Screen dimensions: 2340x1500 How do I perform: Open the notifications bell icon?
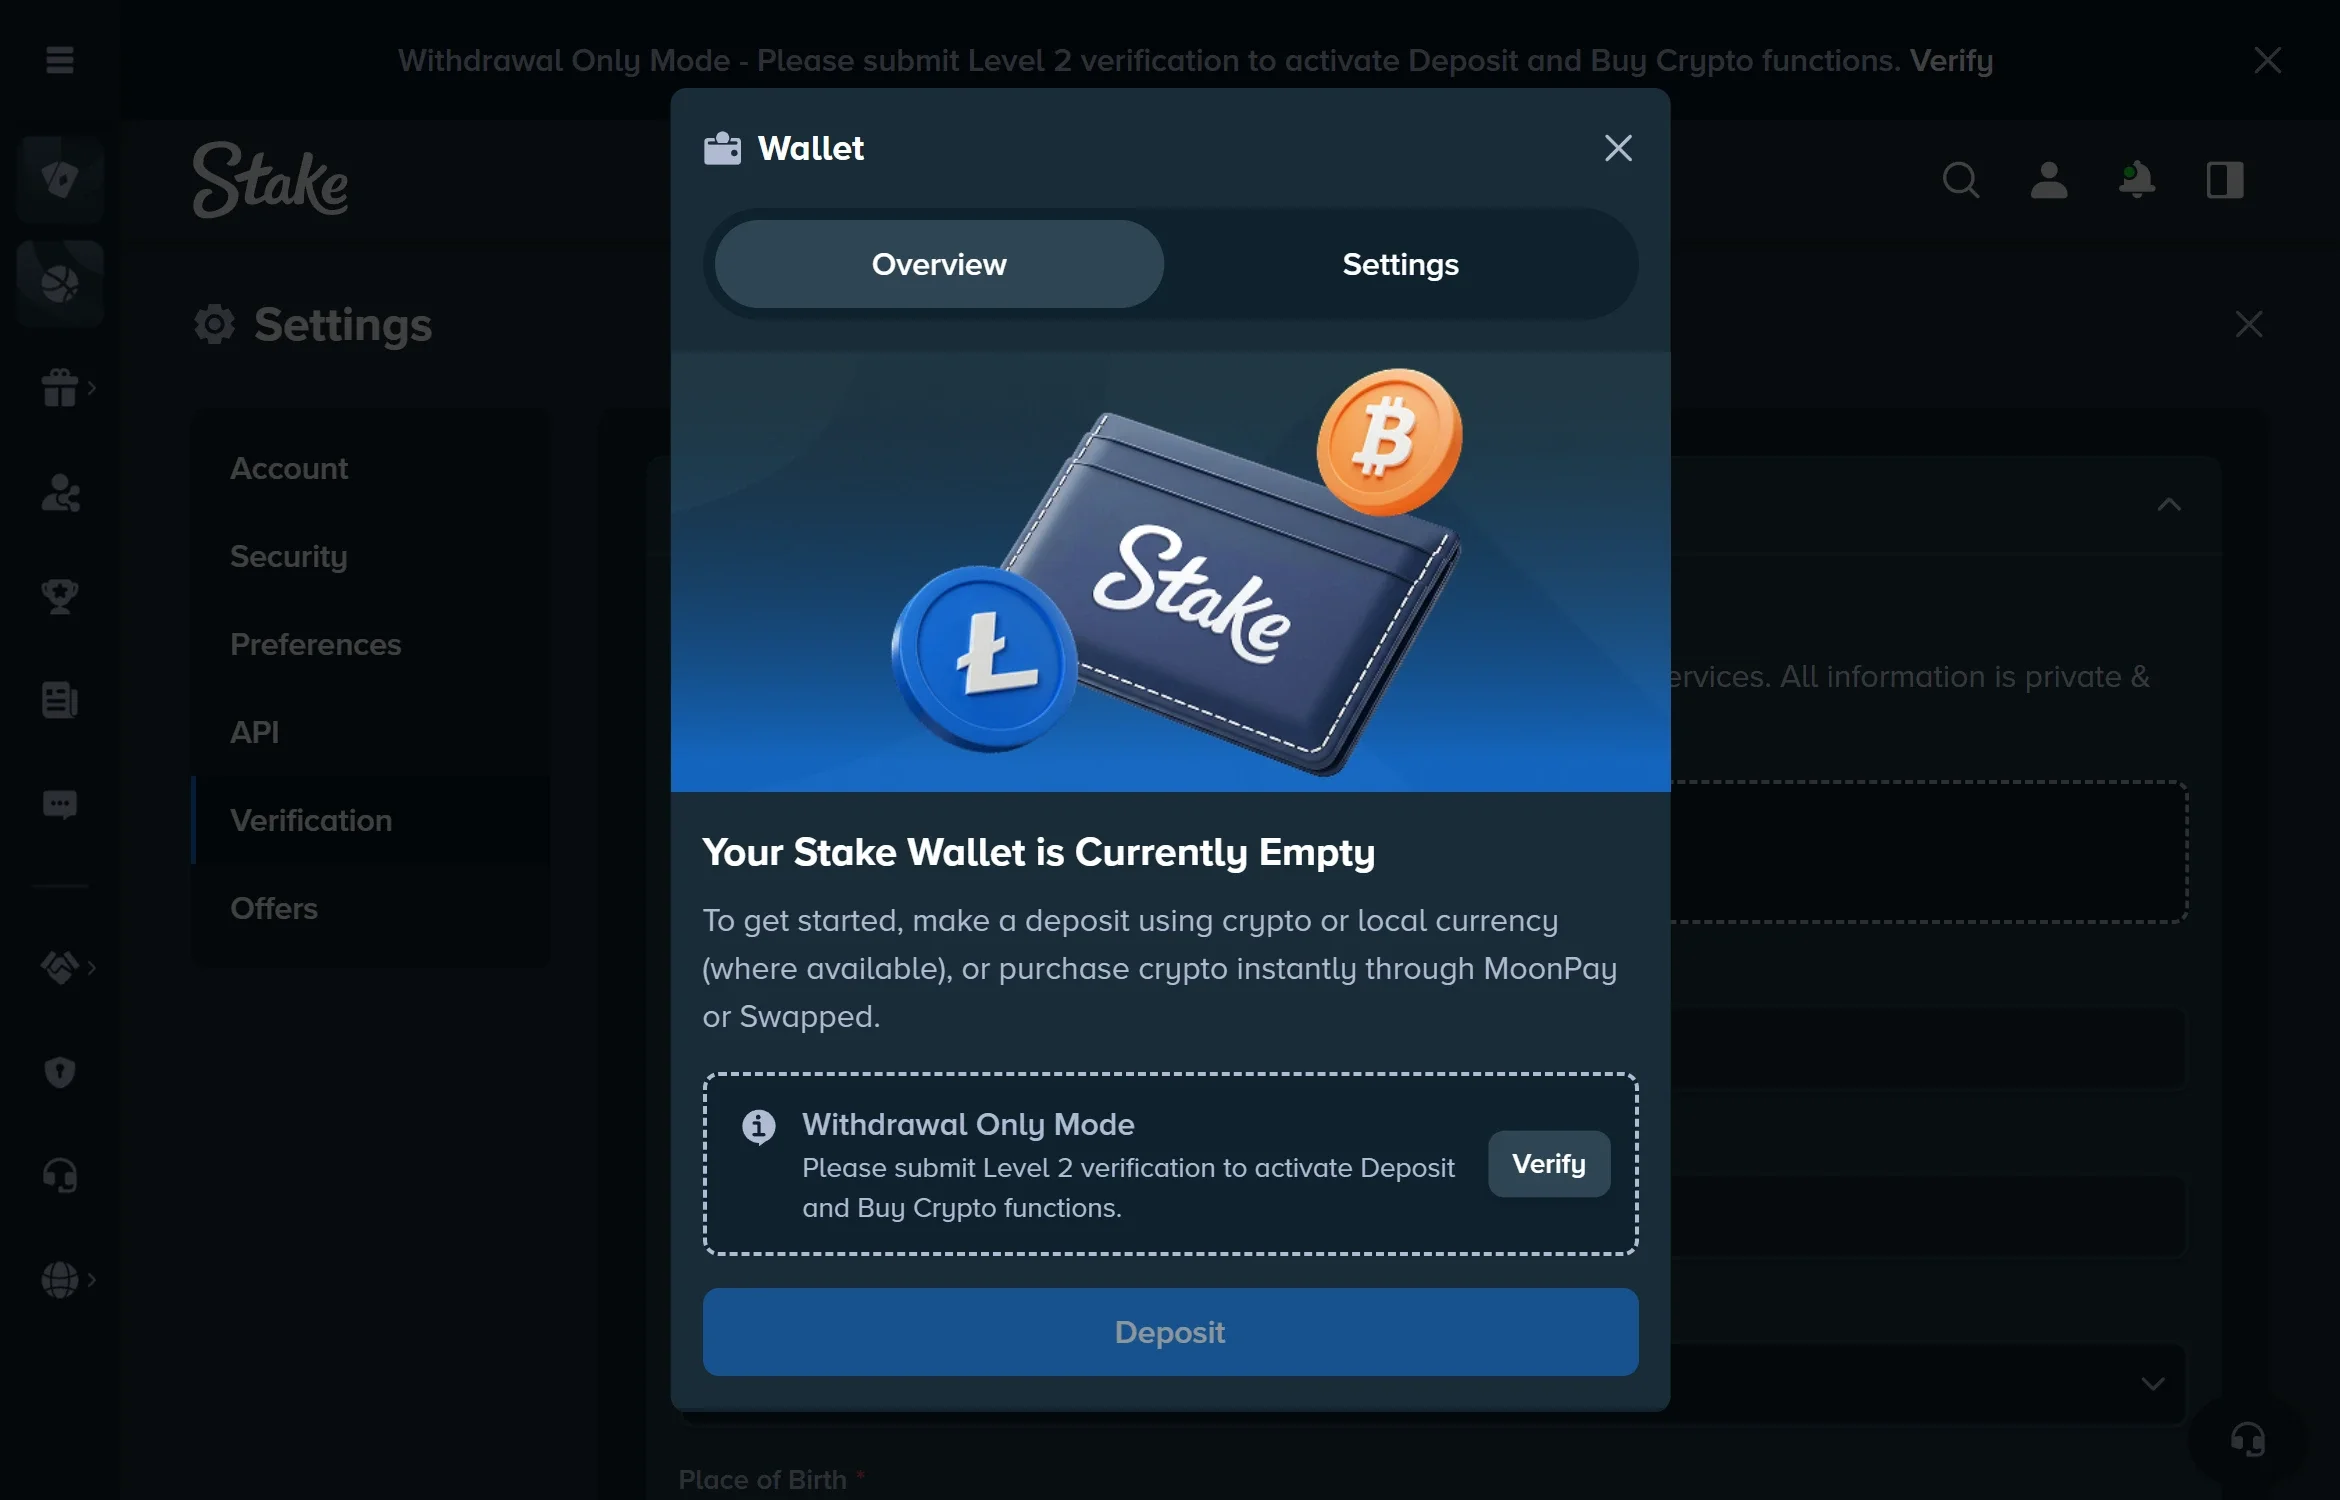coord(2136,180)
